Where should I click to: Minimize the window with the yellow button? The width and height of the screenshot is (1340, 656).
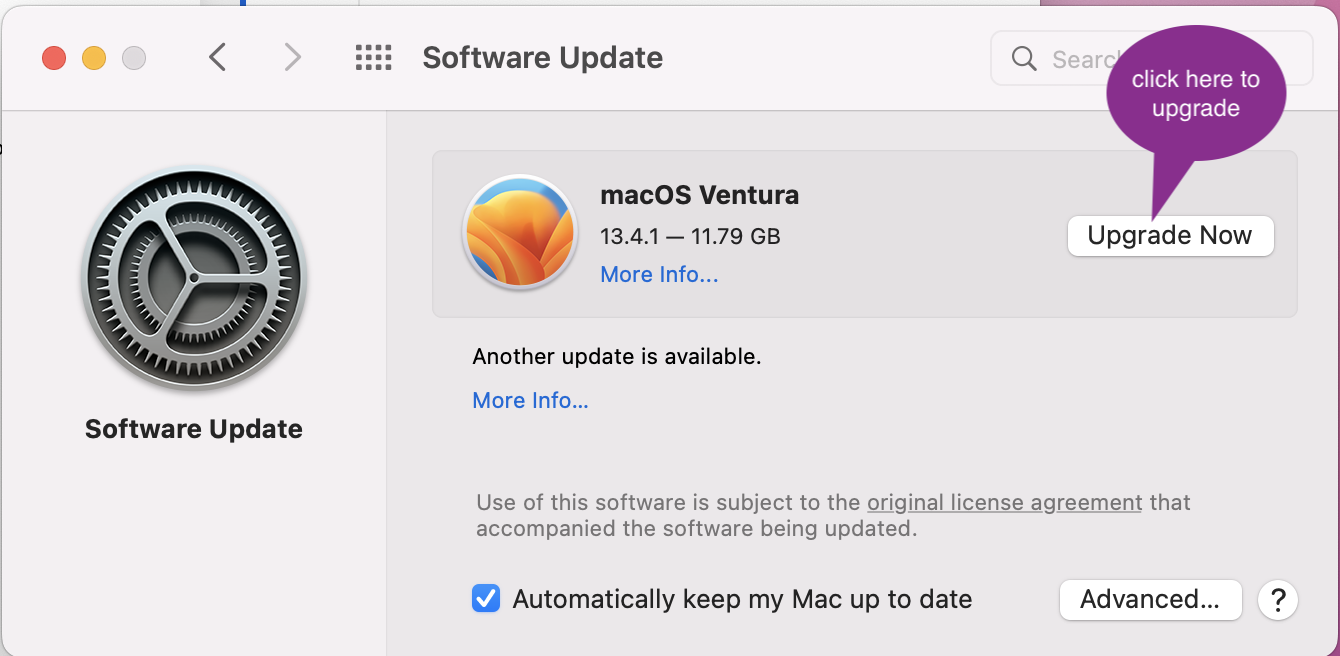(94, 58)
